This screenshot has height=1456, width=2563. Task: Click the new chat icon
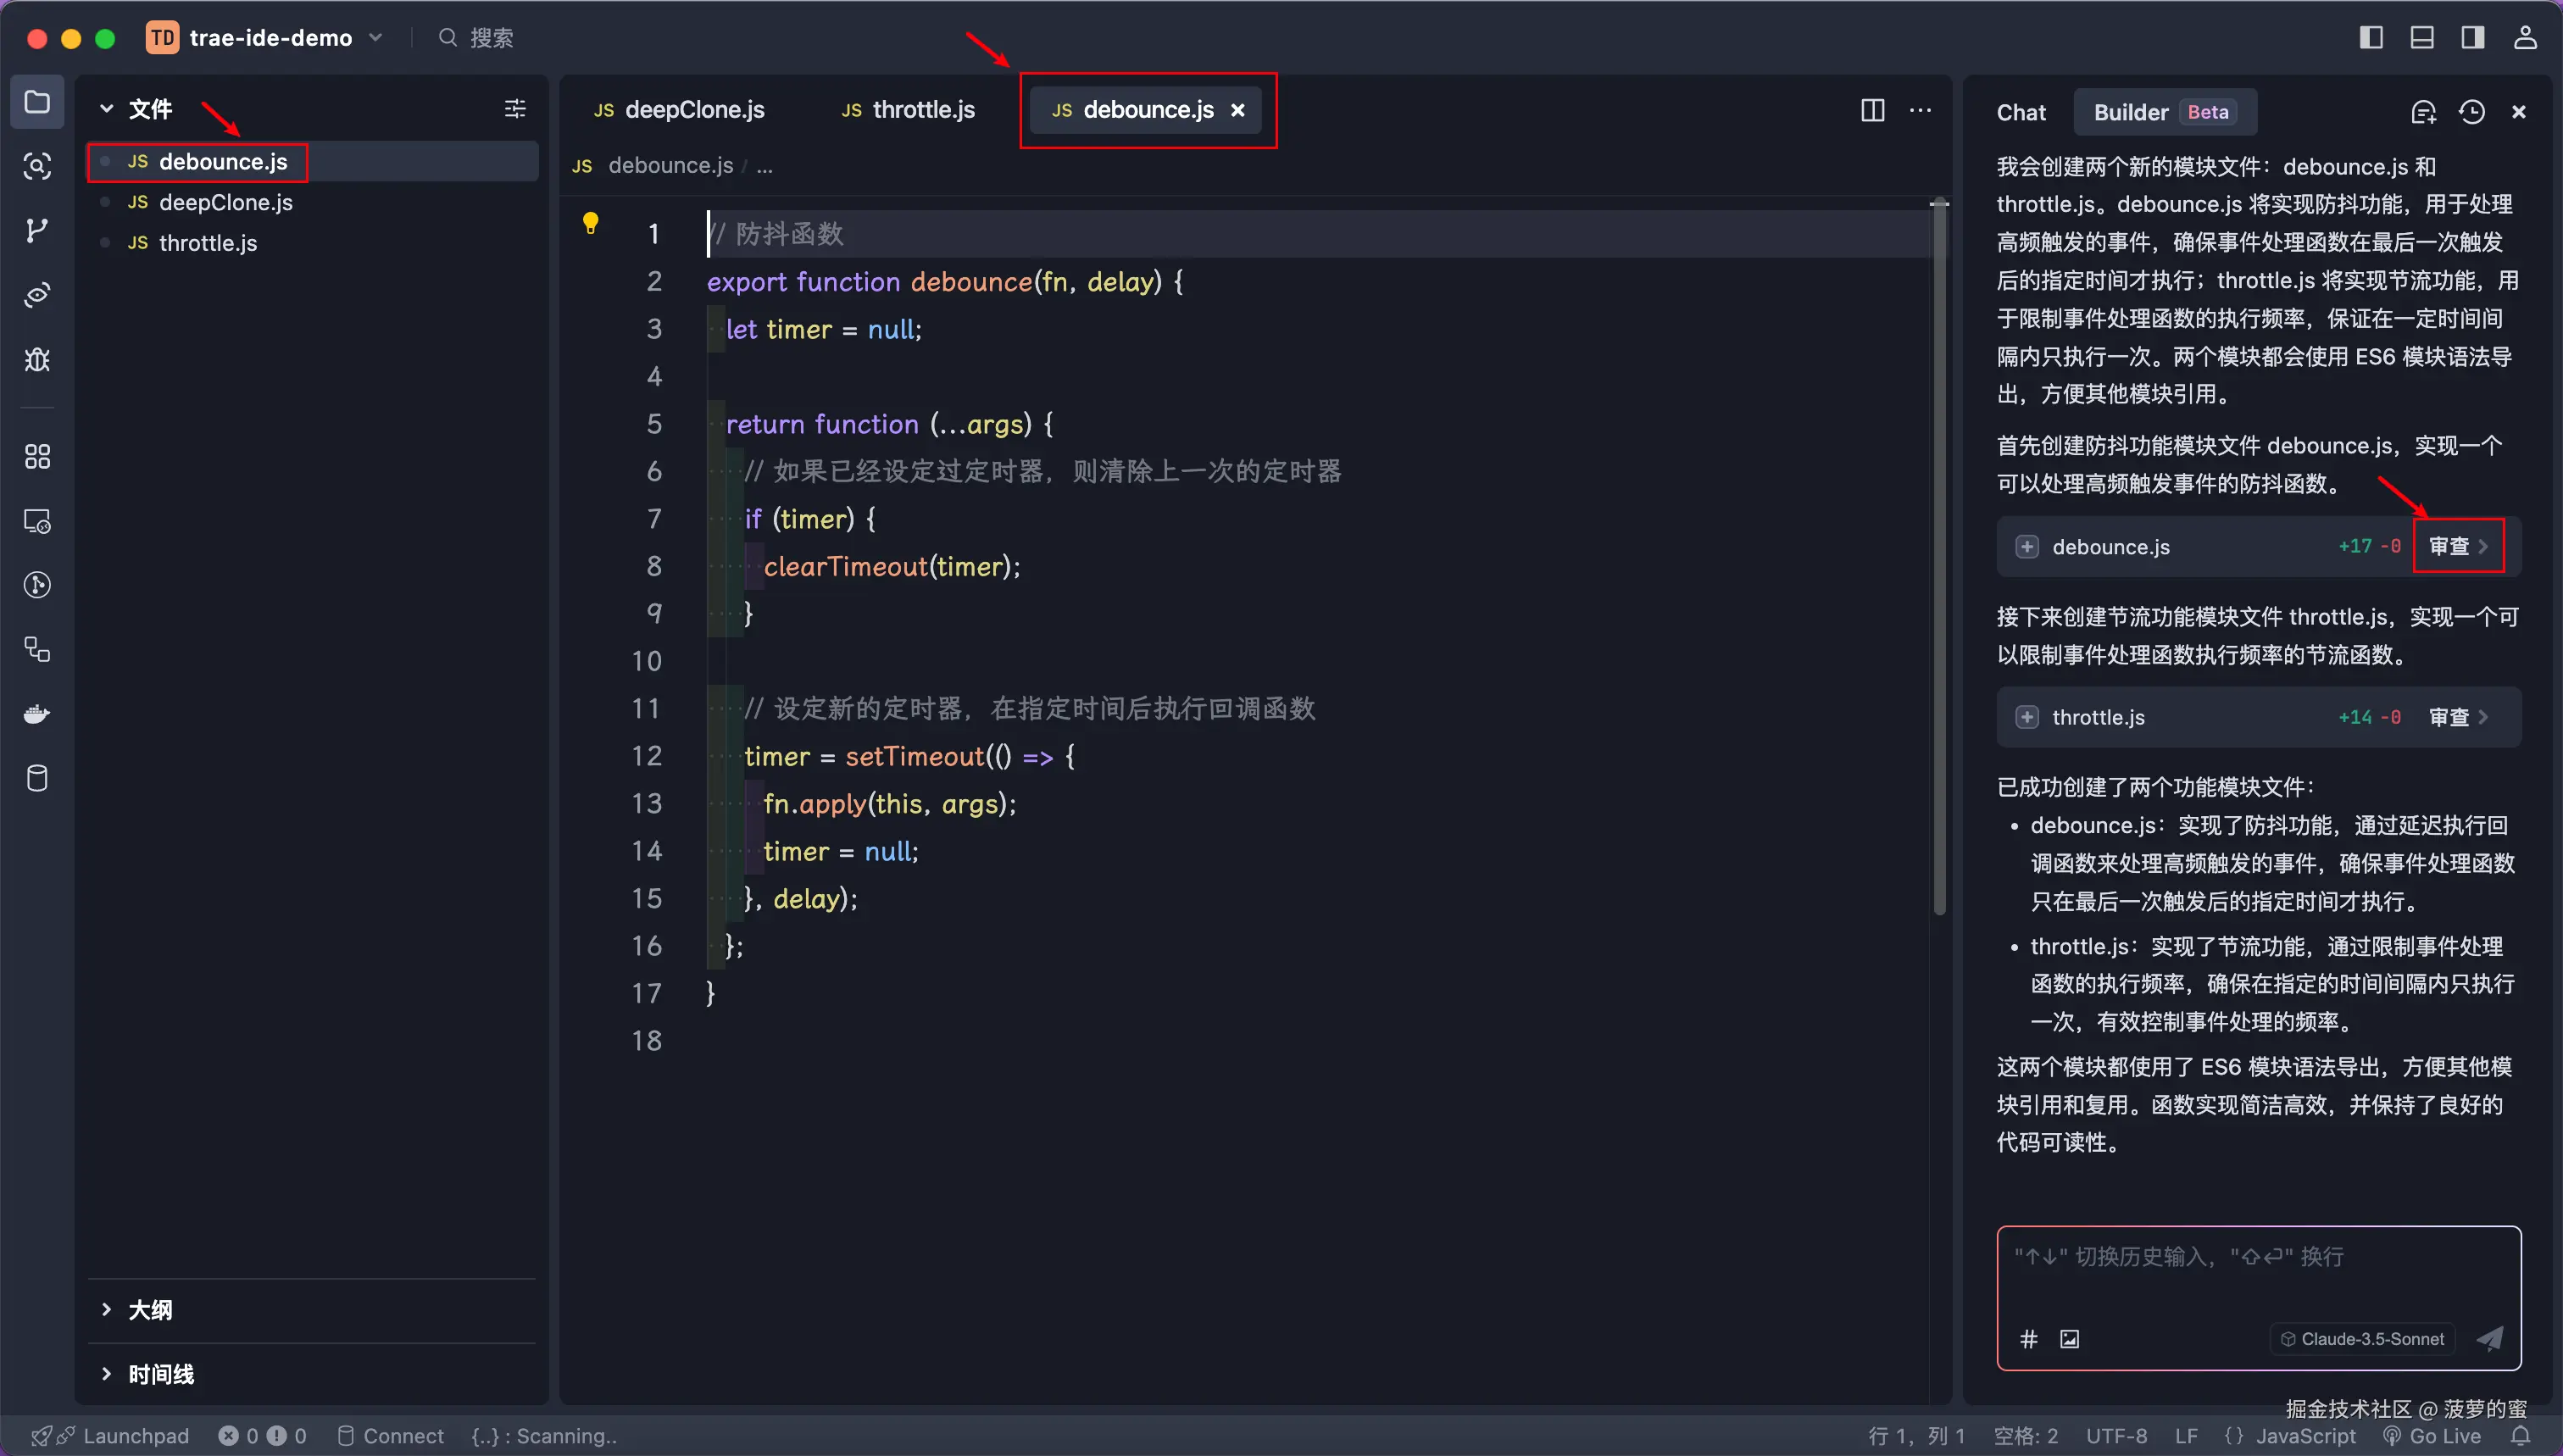click(x=2423, y=112)
